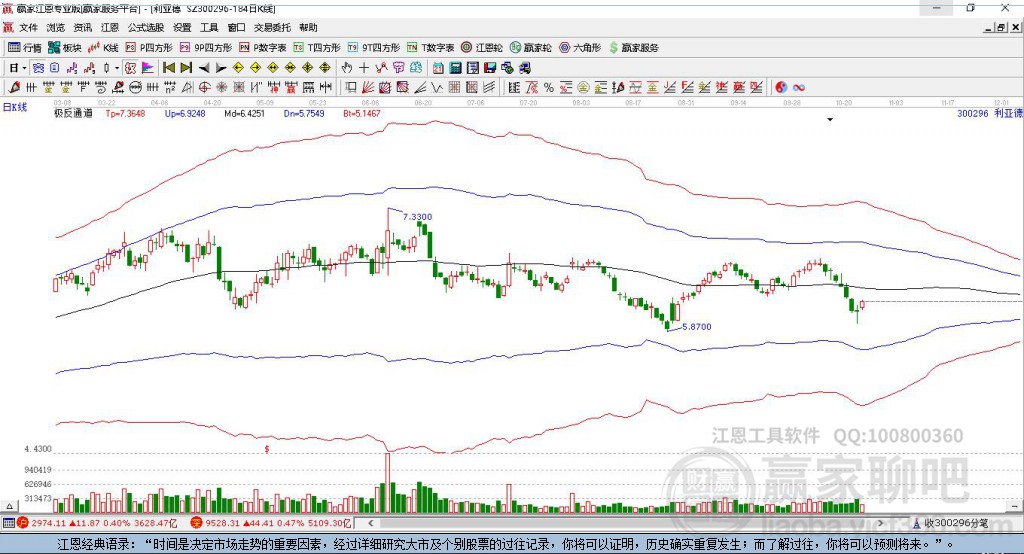Click the up-triangle button at volume panel corner

9,506
